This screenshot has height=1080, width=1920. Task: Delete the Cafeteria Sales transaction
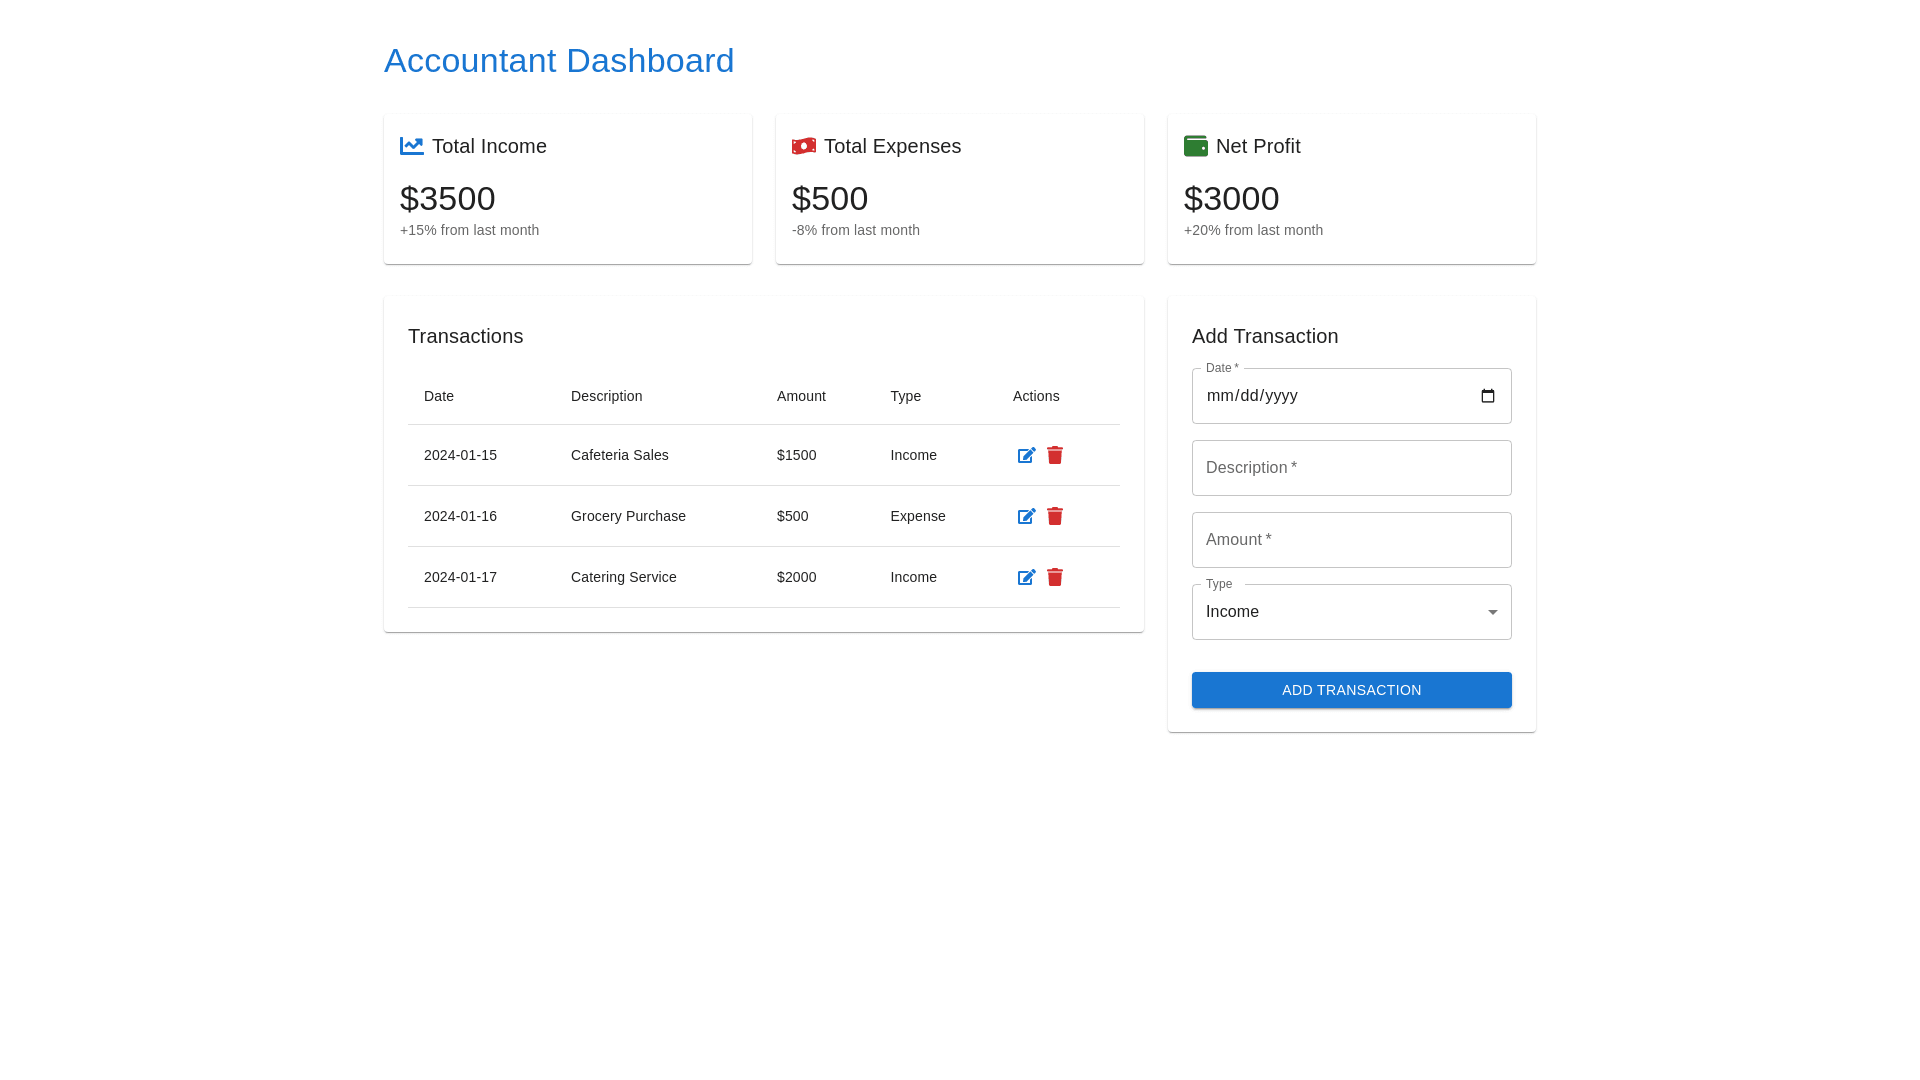pyautogui.click(x=1055, y=456)
